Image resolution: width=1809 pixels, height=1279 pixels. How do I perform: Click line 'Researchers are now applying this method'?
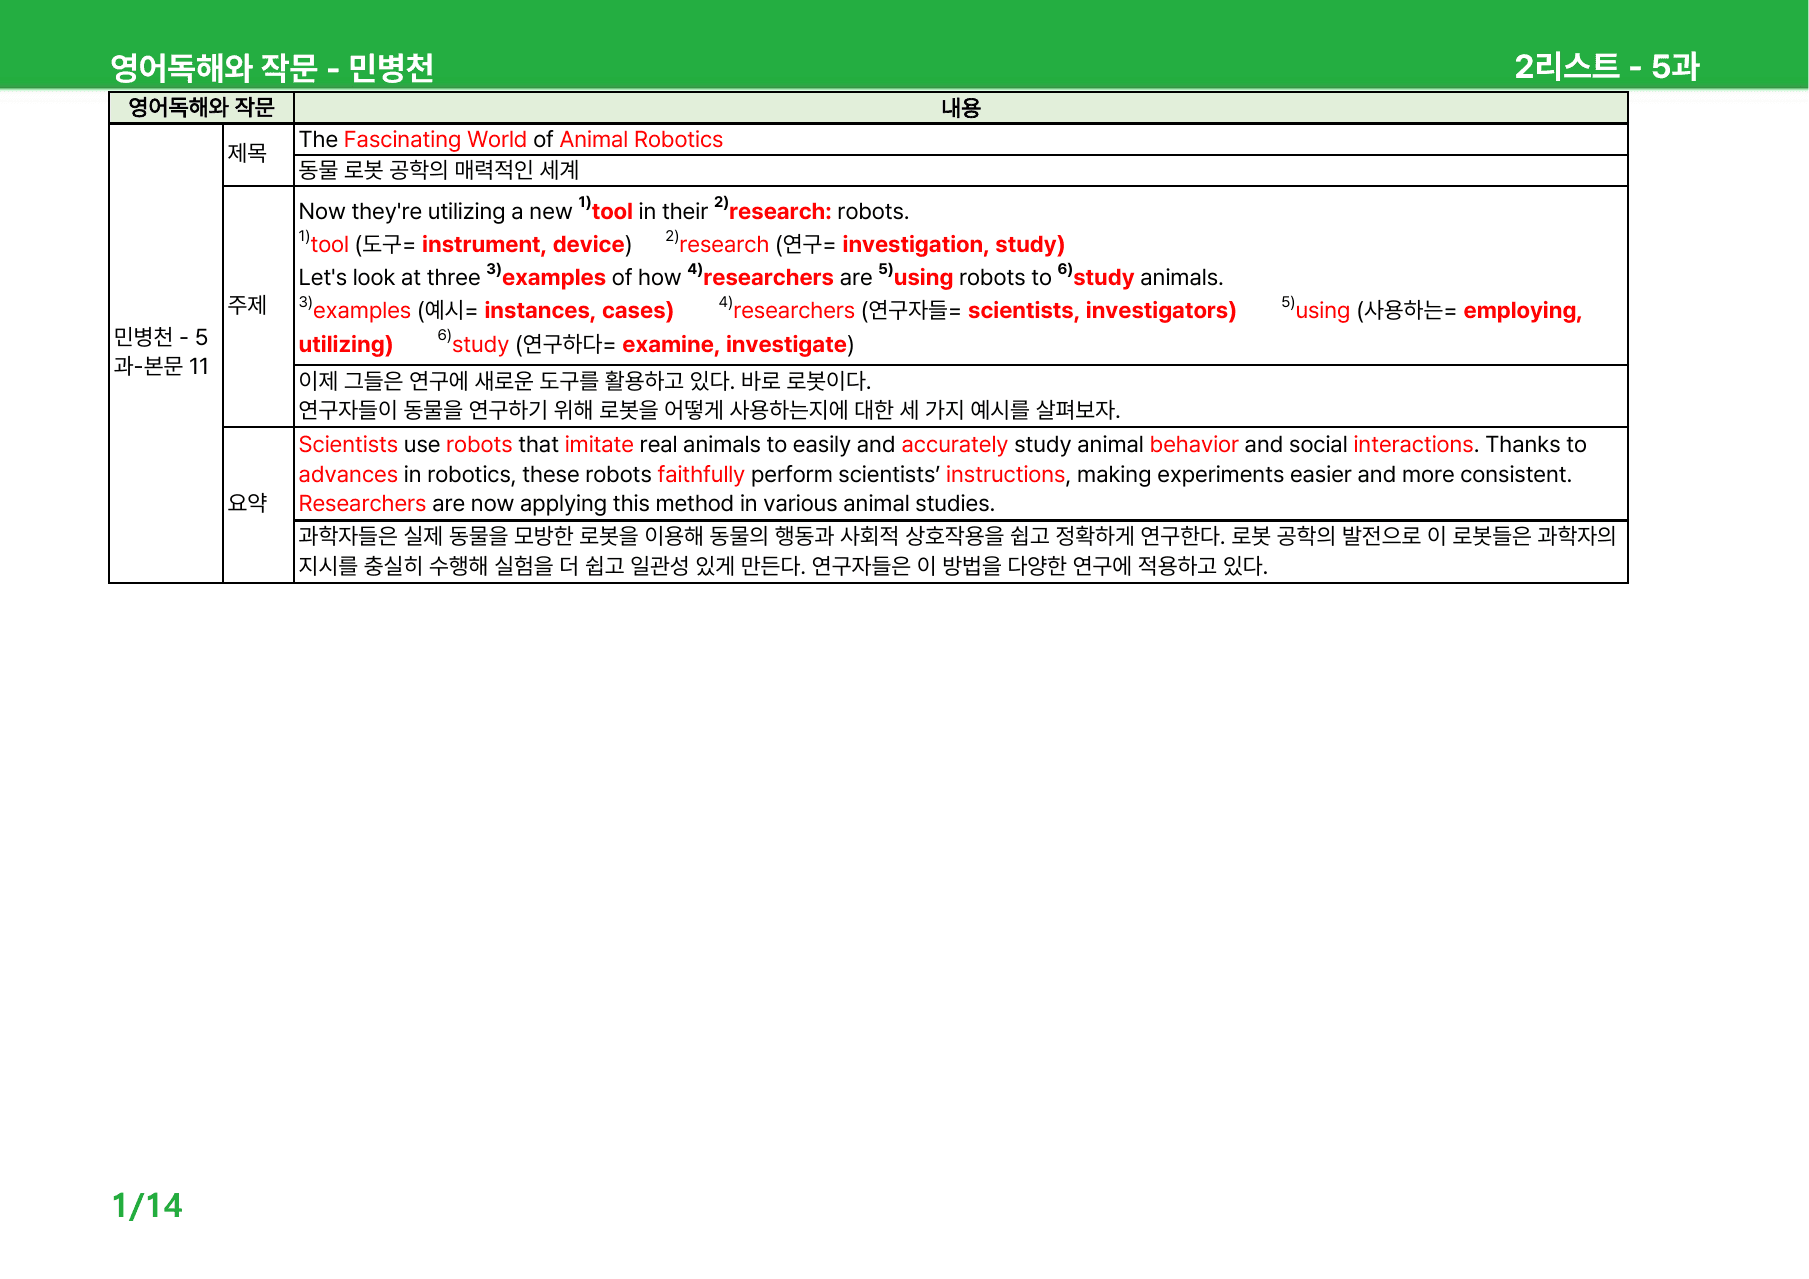click(x=647, y=503)
